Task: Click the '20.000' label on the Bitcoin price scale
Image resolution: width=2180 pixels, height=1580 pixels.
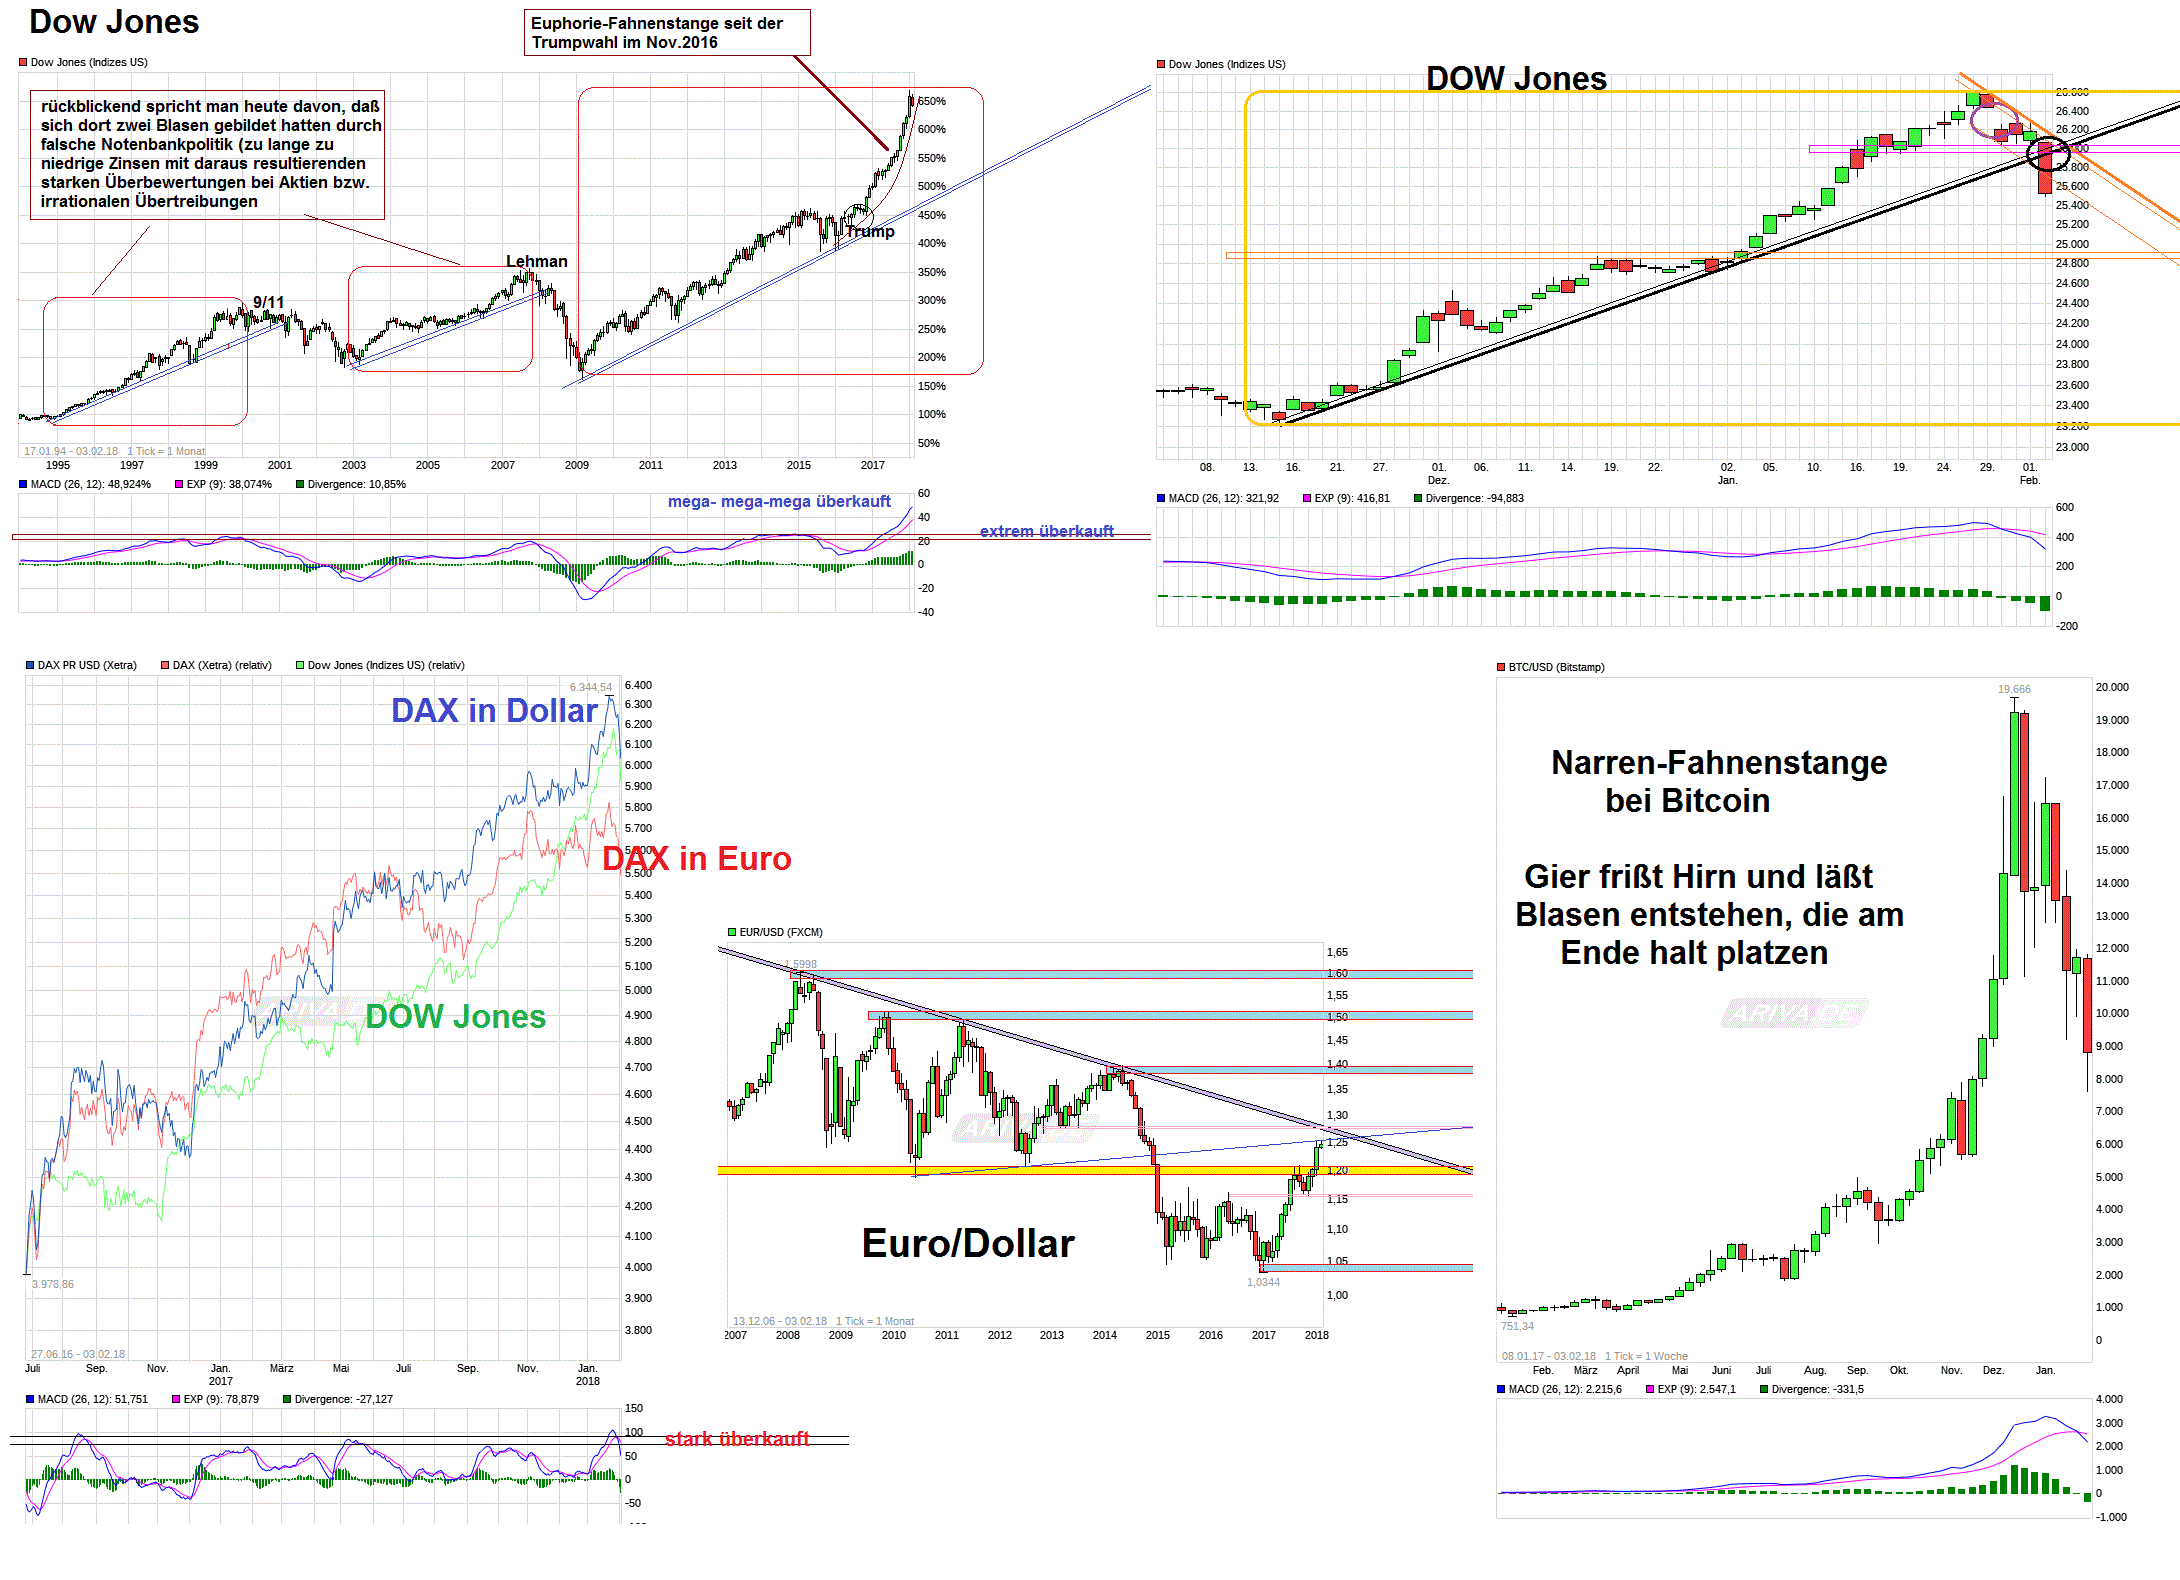Action: click(2112, 687)
